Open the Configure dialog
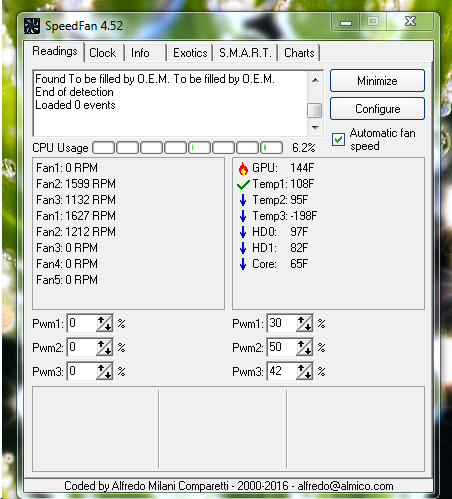Screen dimensions: 452x499 point(377,109)
